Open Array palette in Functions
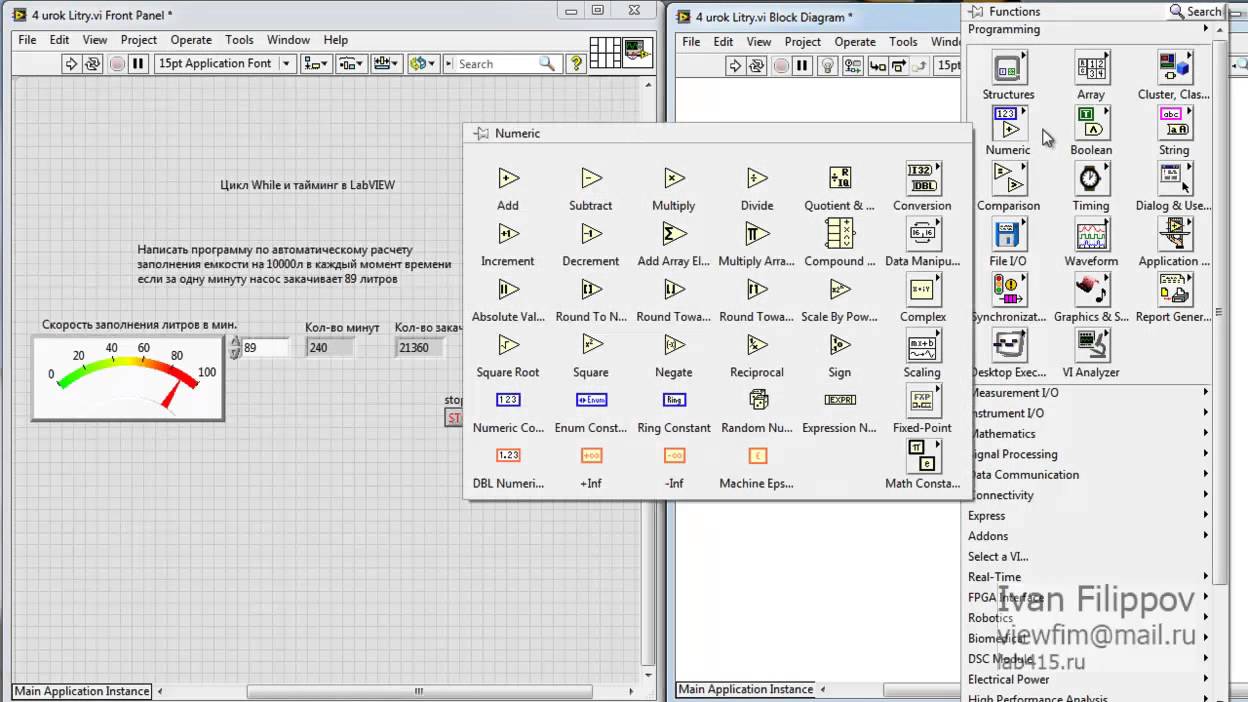Image resolution: width=1248 pixels, height=702 pixels. 1091,68
